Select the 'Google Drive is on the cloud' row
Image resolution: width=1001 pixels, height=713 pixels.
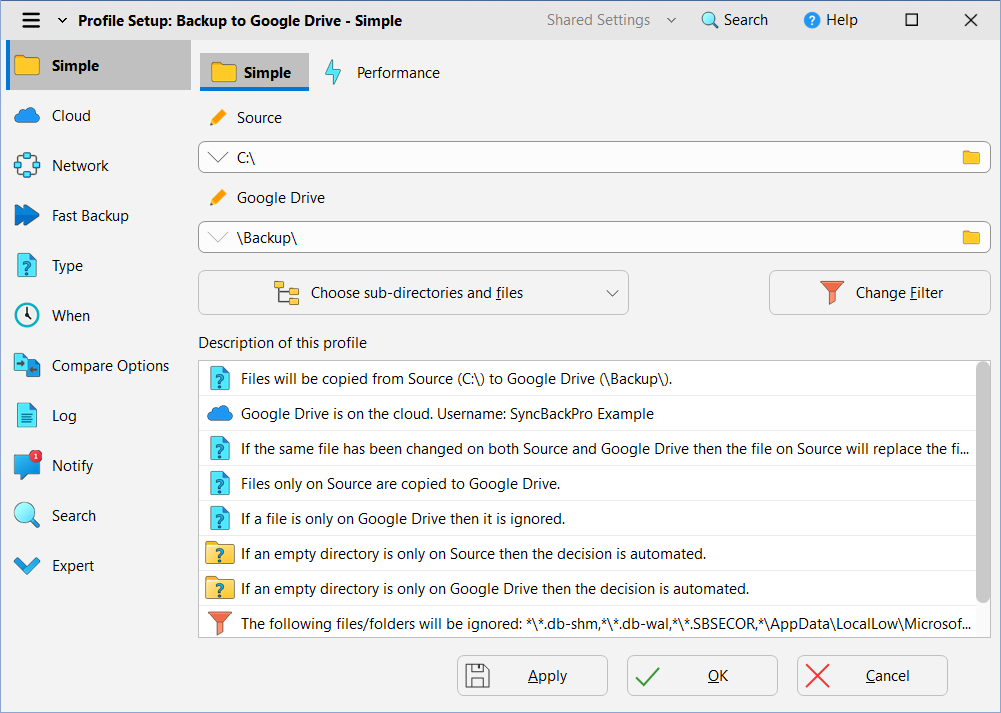pos(587,414)
